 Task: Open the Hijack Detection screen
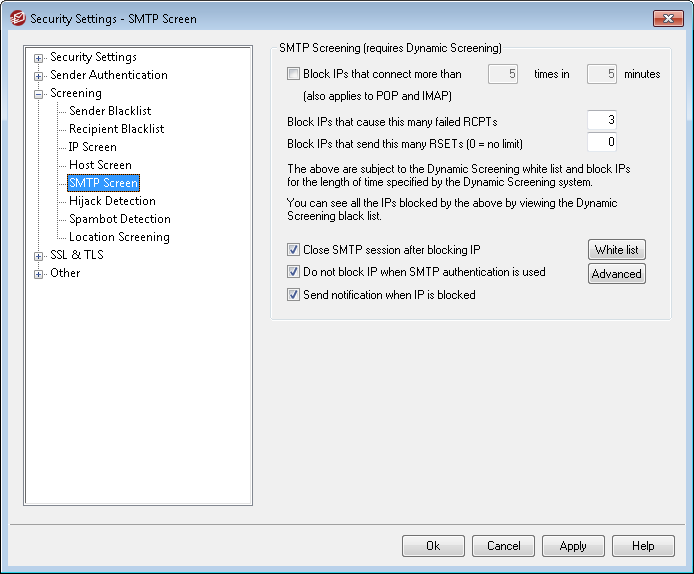(112, 201)
